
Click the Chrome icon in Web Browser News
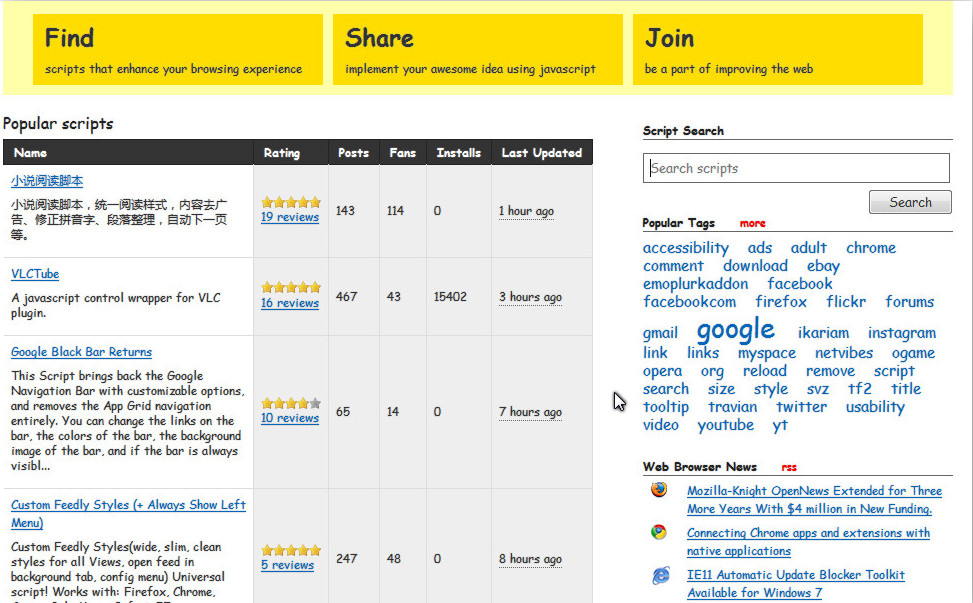(x=659, y=533)
